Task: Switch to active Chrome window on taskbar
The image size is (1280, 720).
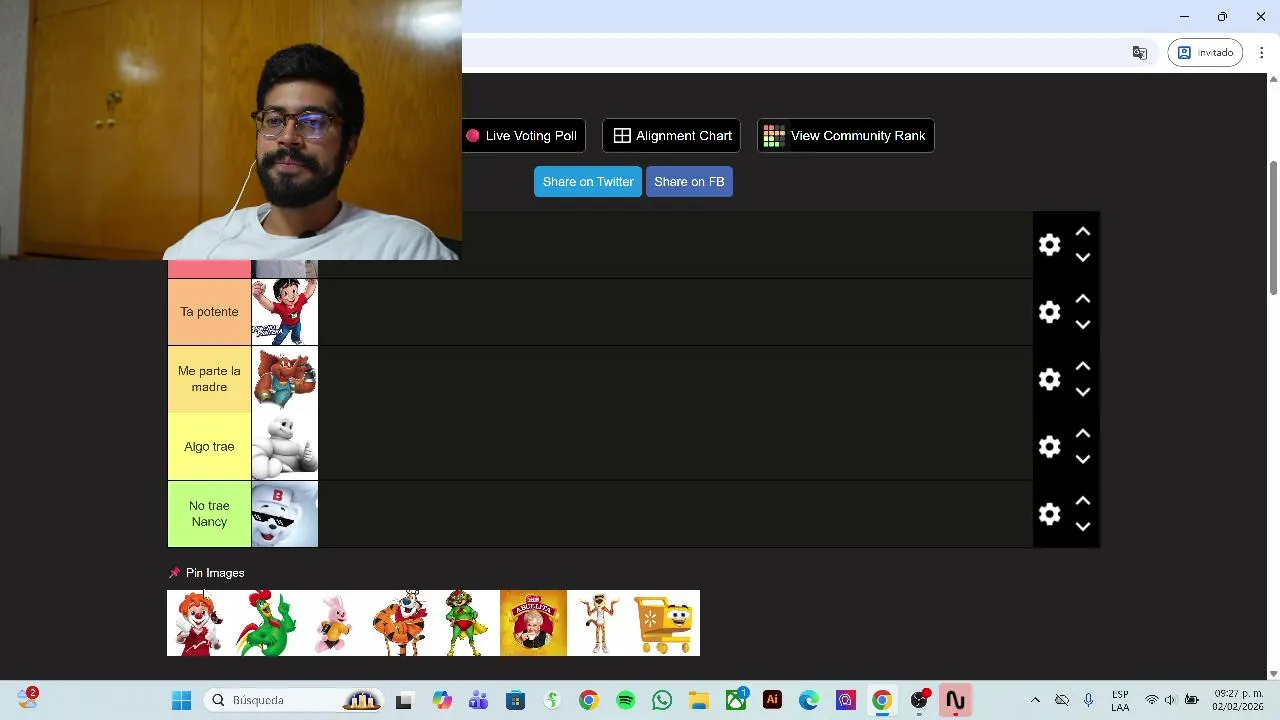Action: click(882, 700)
